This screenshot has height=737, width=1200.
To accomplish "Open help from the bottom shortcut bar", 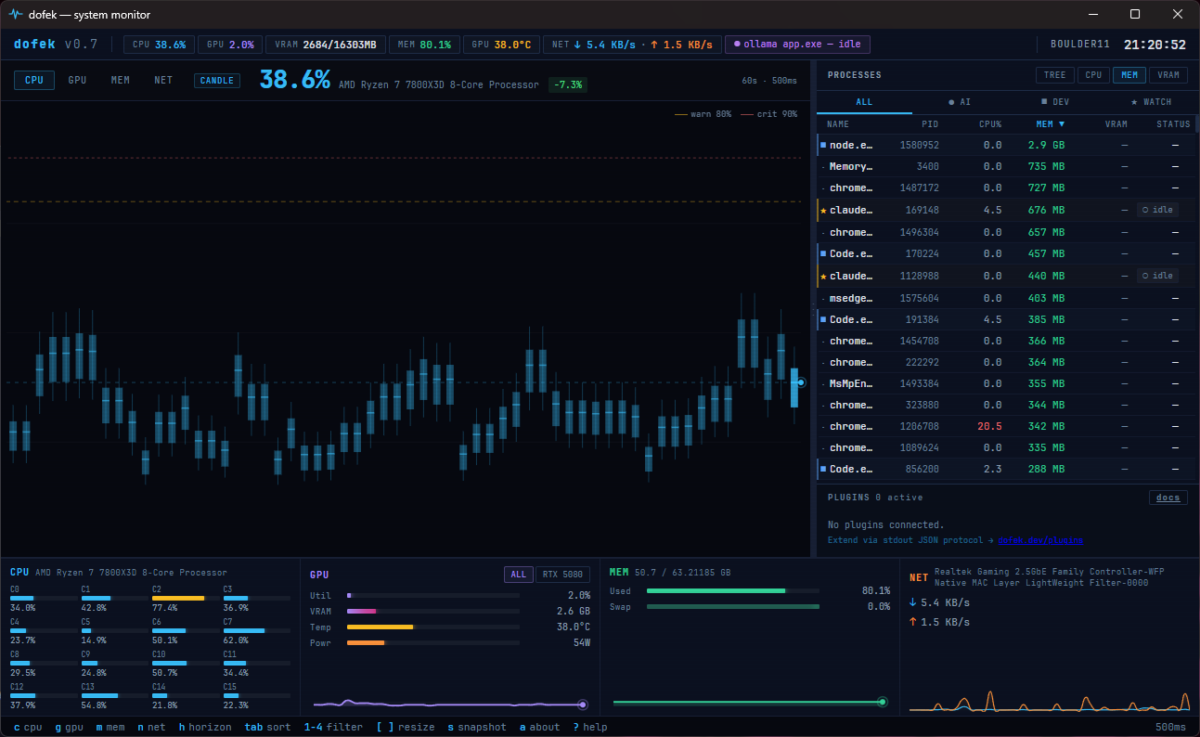I will tap(590, 727).
